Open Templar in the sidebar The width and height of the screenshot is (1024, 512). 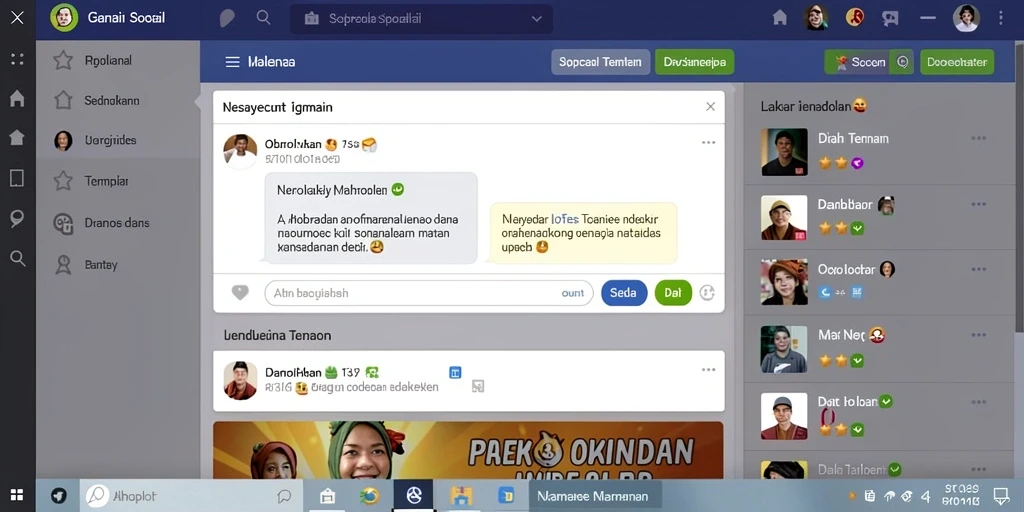pos(118,181)
